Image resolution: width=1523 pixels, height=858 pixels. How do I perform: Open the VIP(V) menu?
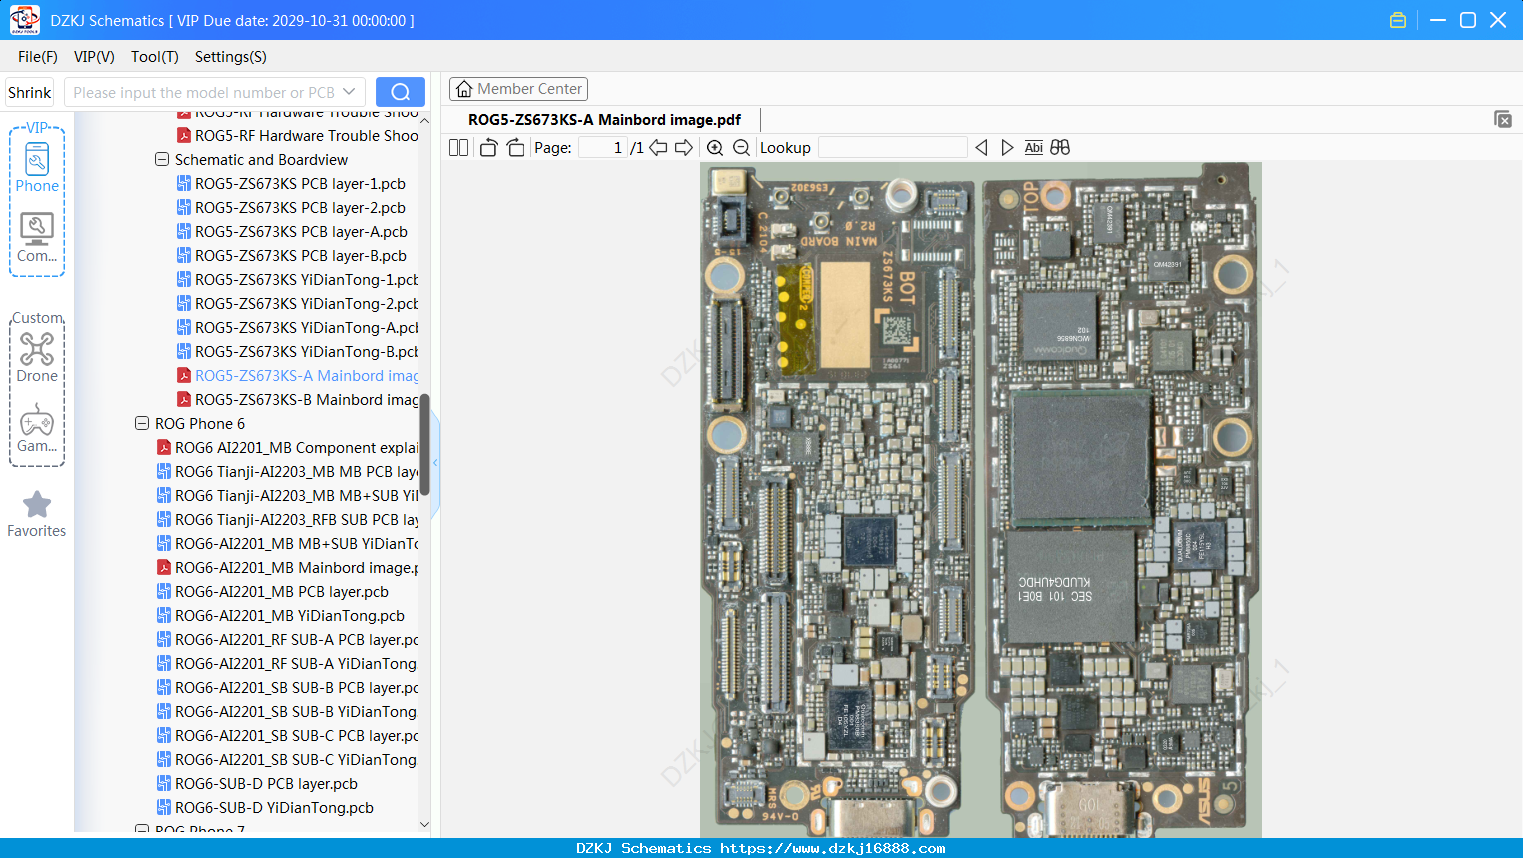coord(94,57)
